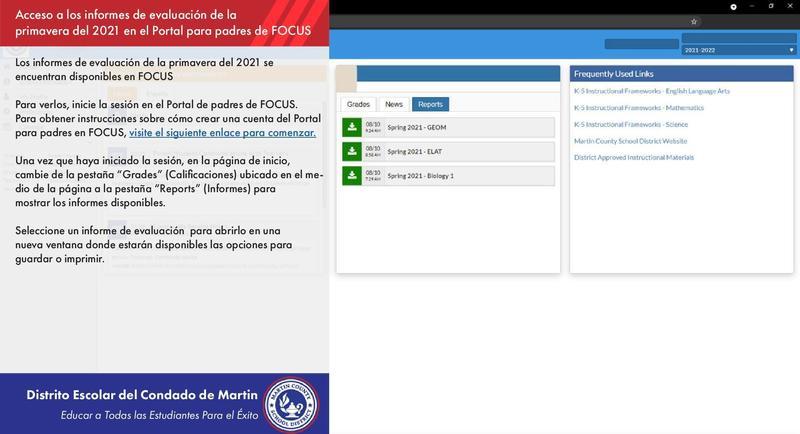Minimize the browser window

753,6
